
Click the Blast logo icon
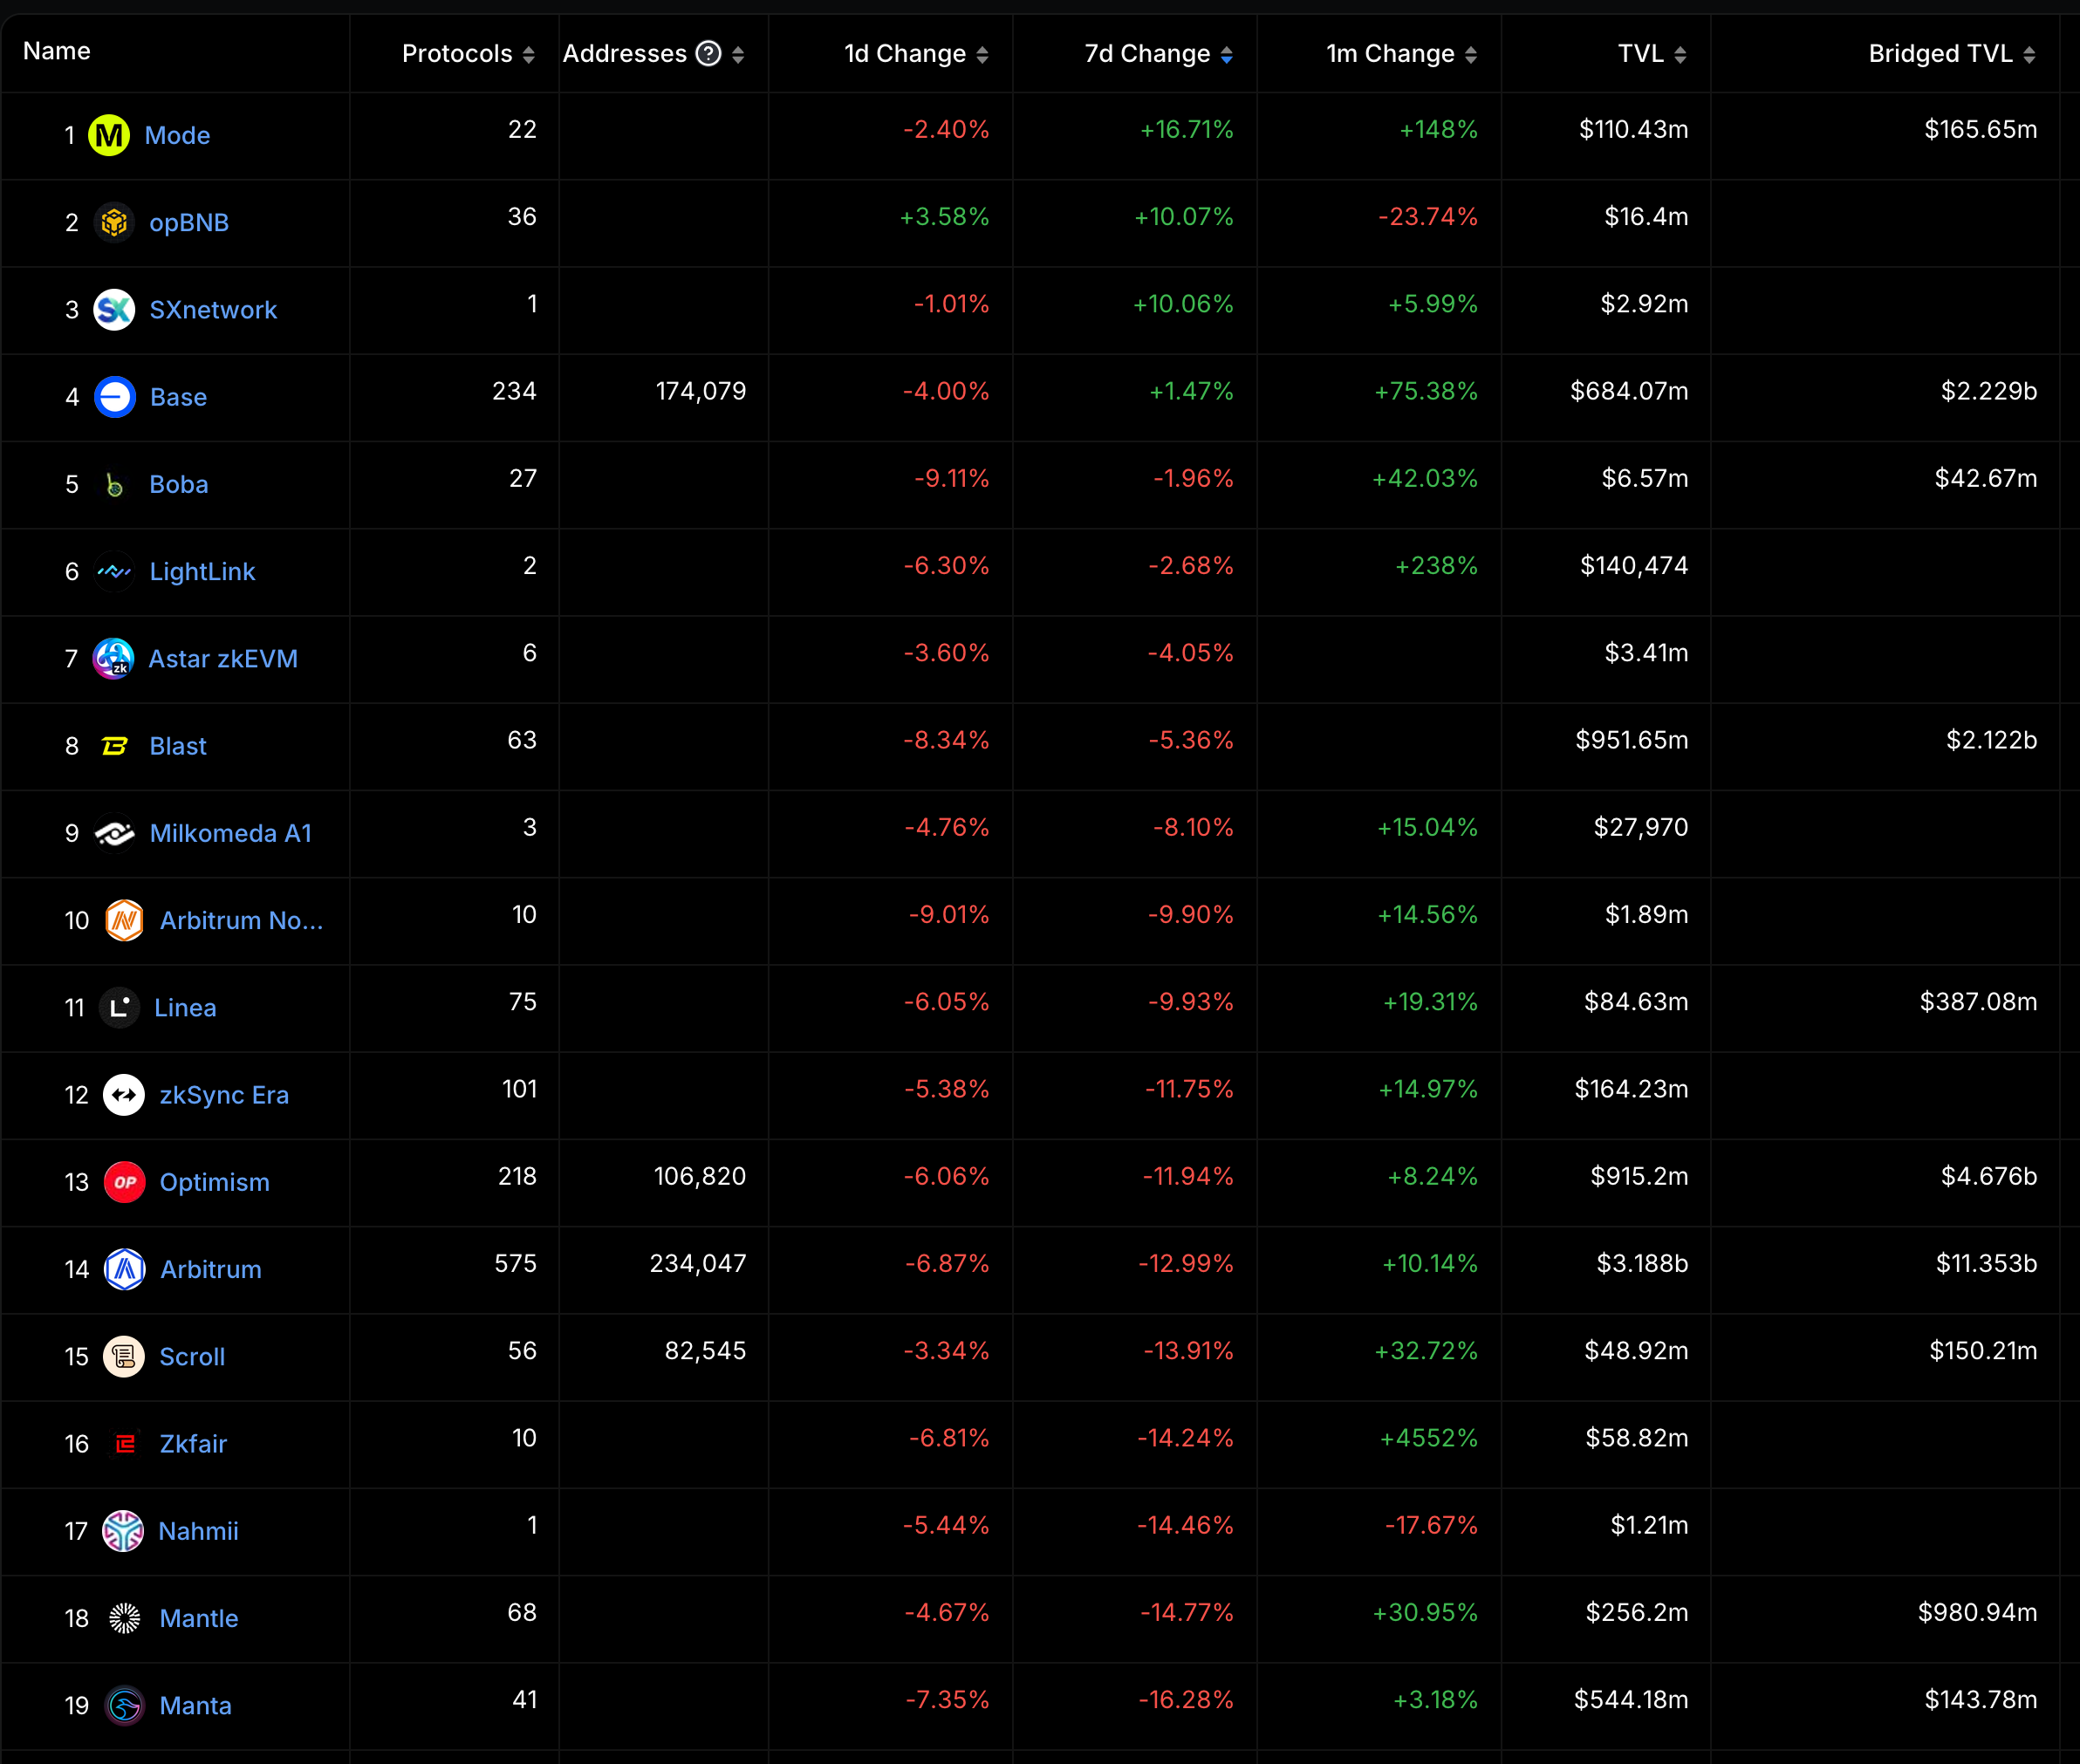pos(114,746)
